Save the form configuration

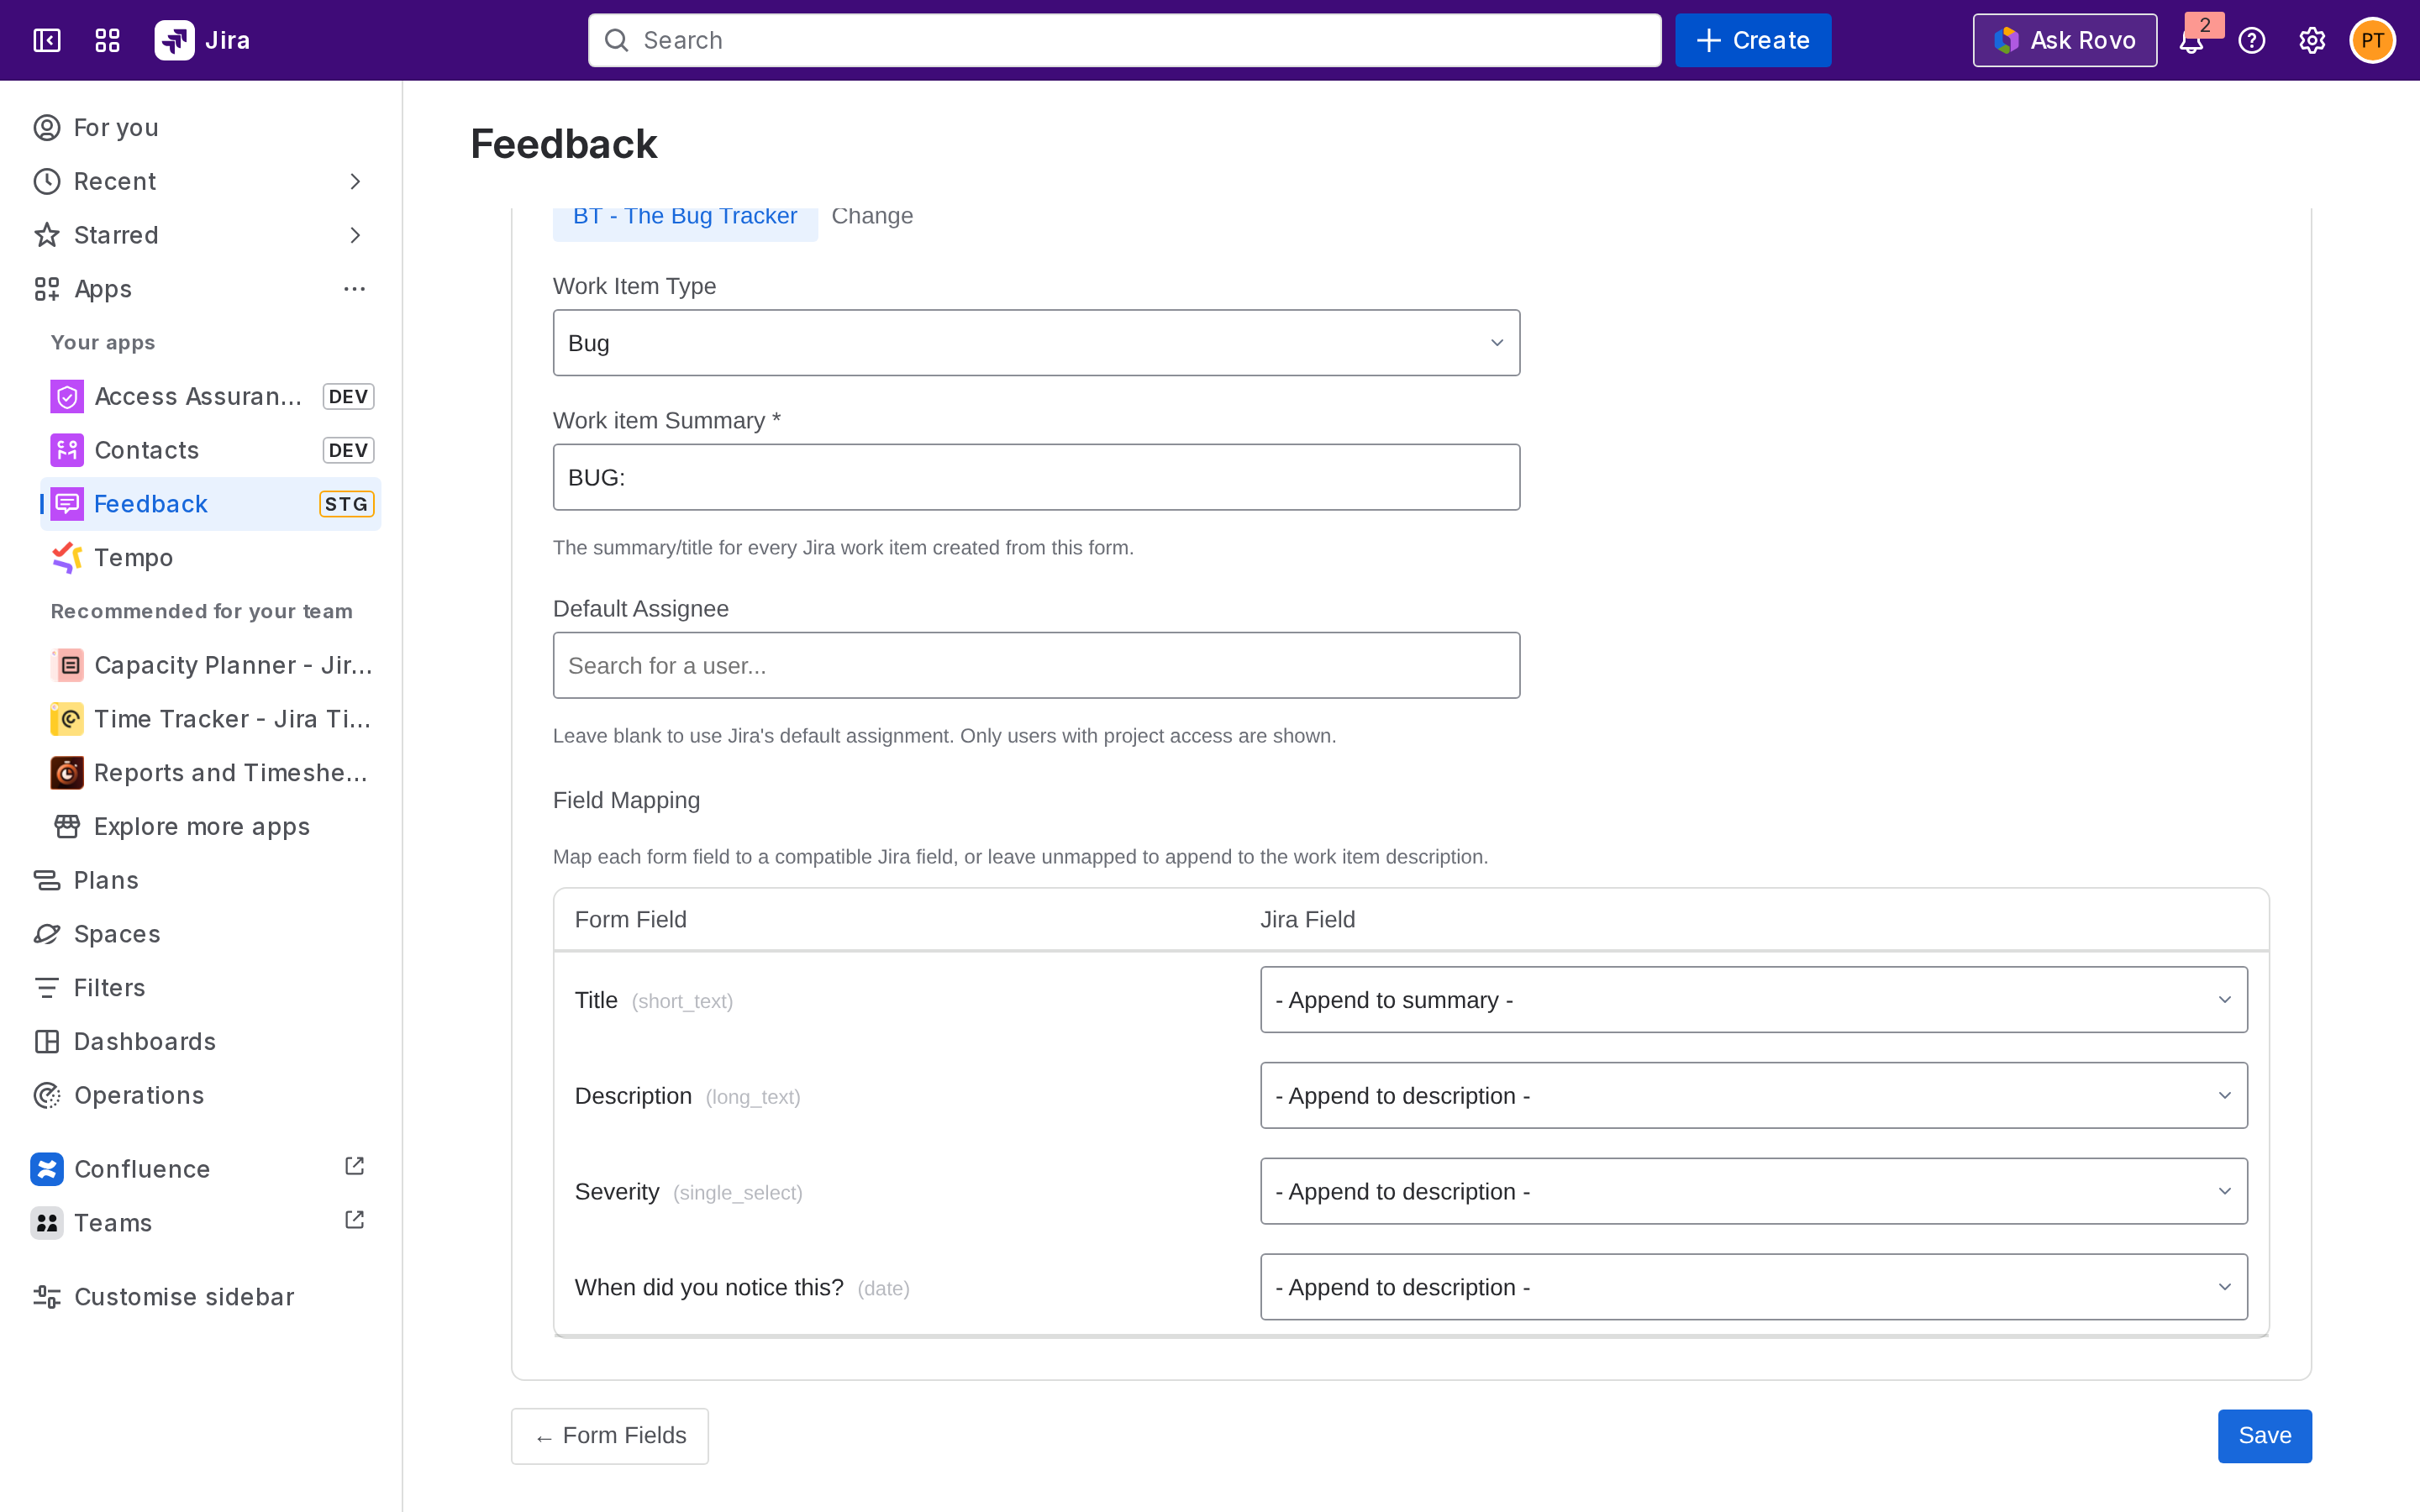click(x=2264, y=1436)
